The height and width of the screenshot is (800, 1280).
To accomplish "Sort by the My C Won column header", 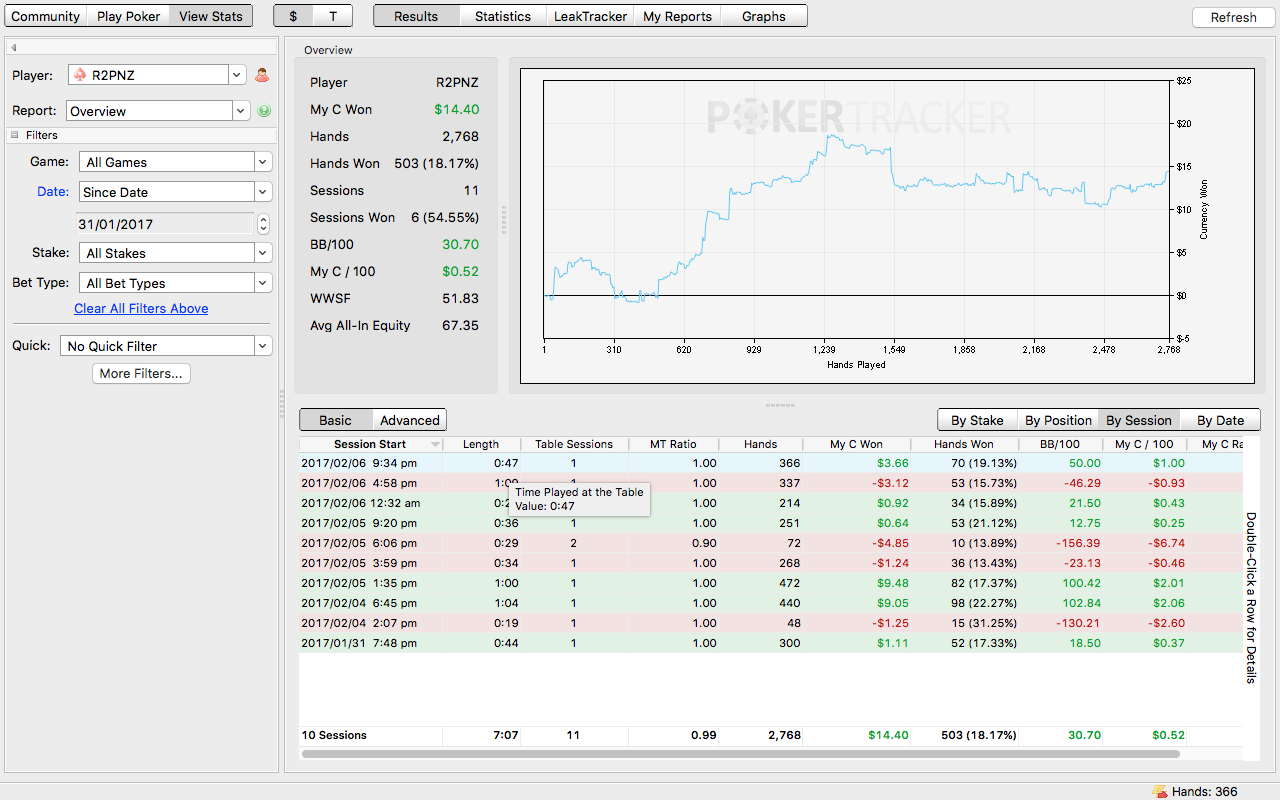I will click(x=857, y=444).
